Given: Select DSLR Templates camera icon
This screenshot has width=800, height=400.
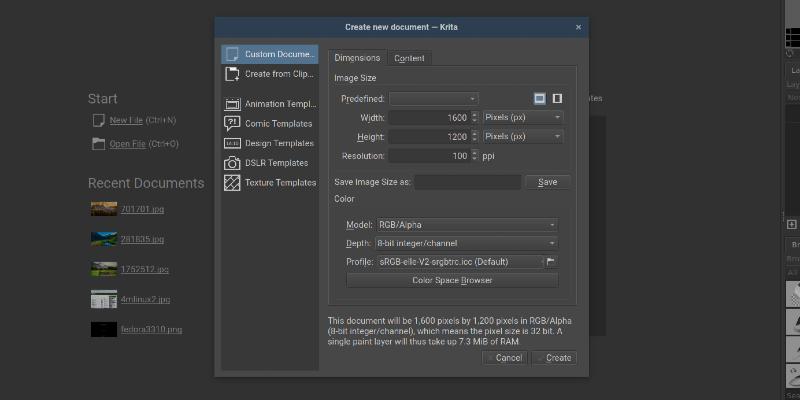Looking at the screenshot, I should tap(232, 162).
